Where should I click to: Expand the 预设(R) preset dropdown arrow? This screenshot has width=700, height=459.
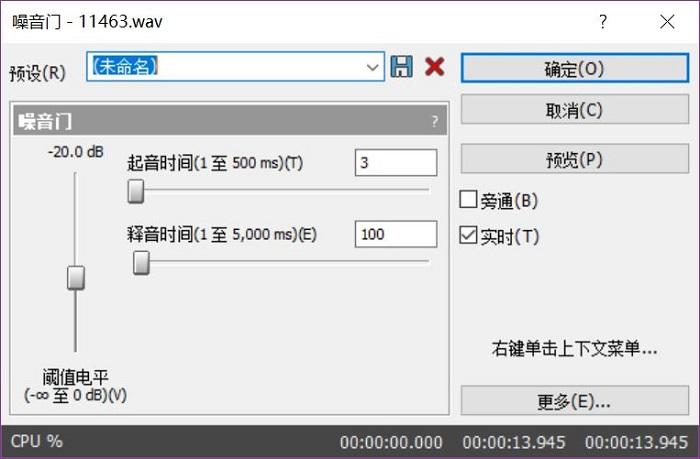pyautogui.click(x=372, y=67)
